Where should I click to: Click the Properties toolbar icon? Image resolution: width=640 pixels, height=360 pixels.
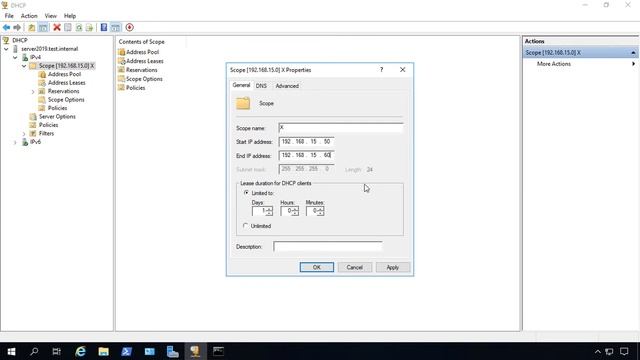68,27
